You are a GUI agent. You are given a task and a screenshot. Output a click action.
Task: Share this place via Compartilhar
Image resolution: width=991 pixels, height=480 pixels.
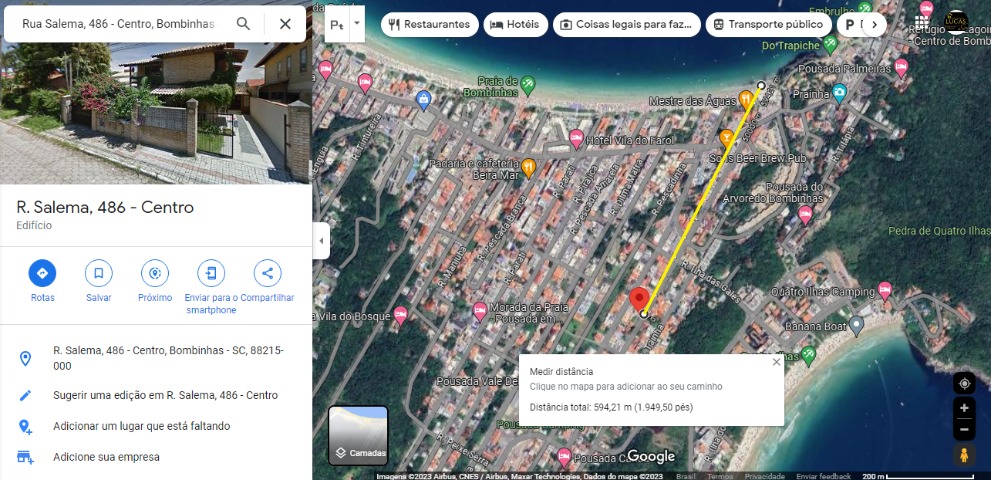pos(267,273)
